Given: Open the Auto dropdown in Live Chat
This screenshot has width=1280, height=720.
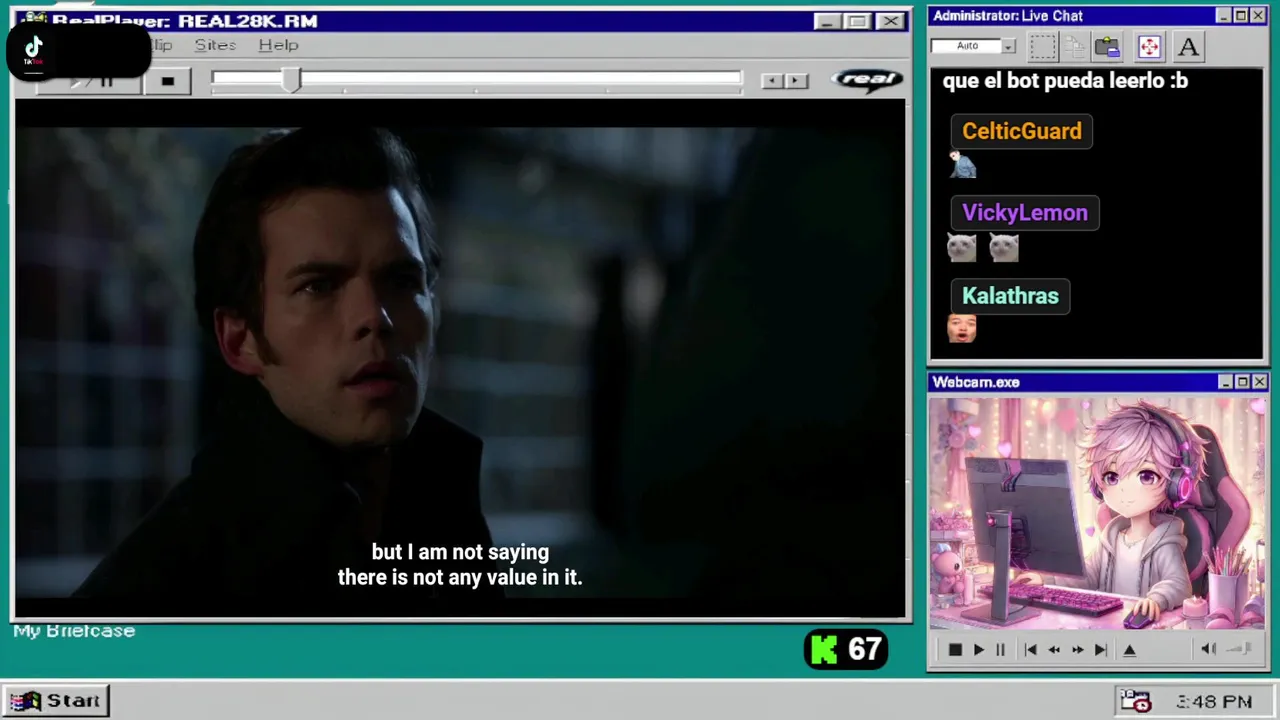Looking at the screenshot, I should [1008, 46].
